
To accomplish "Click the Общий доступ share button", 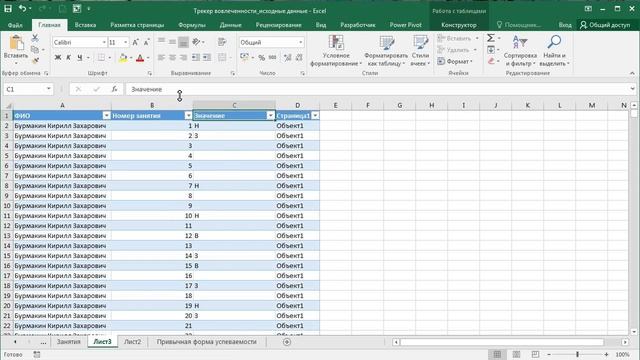I will coord(605,25).
